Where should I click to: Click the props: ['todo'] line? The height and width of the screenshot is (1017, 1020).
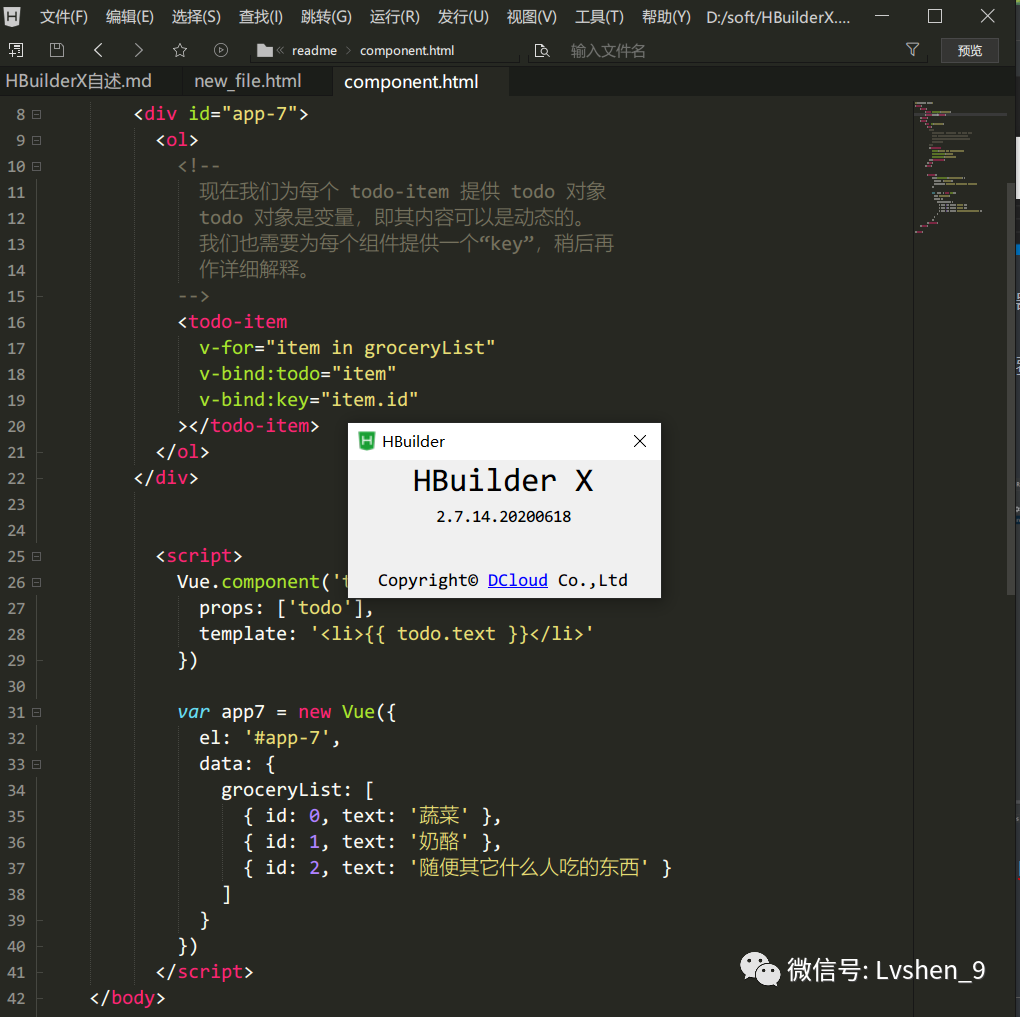286,608
